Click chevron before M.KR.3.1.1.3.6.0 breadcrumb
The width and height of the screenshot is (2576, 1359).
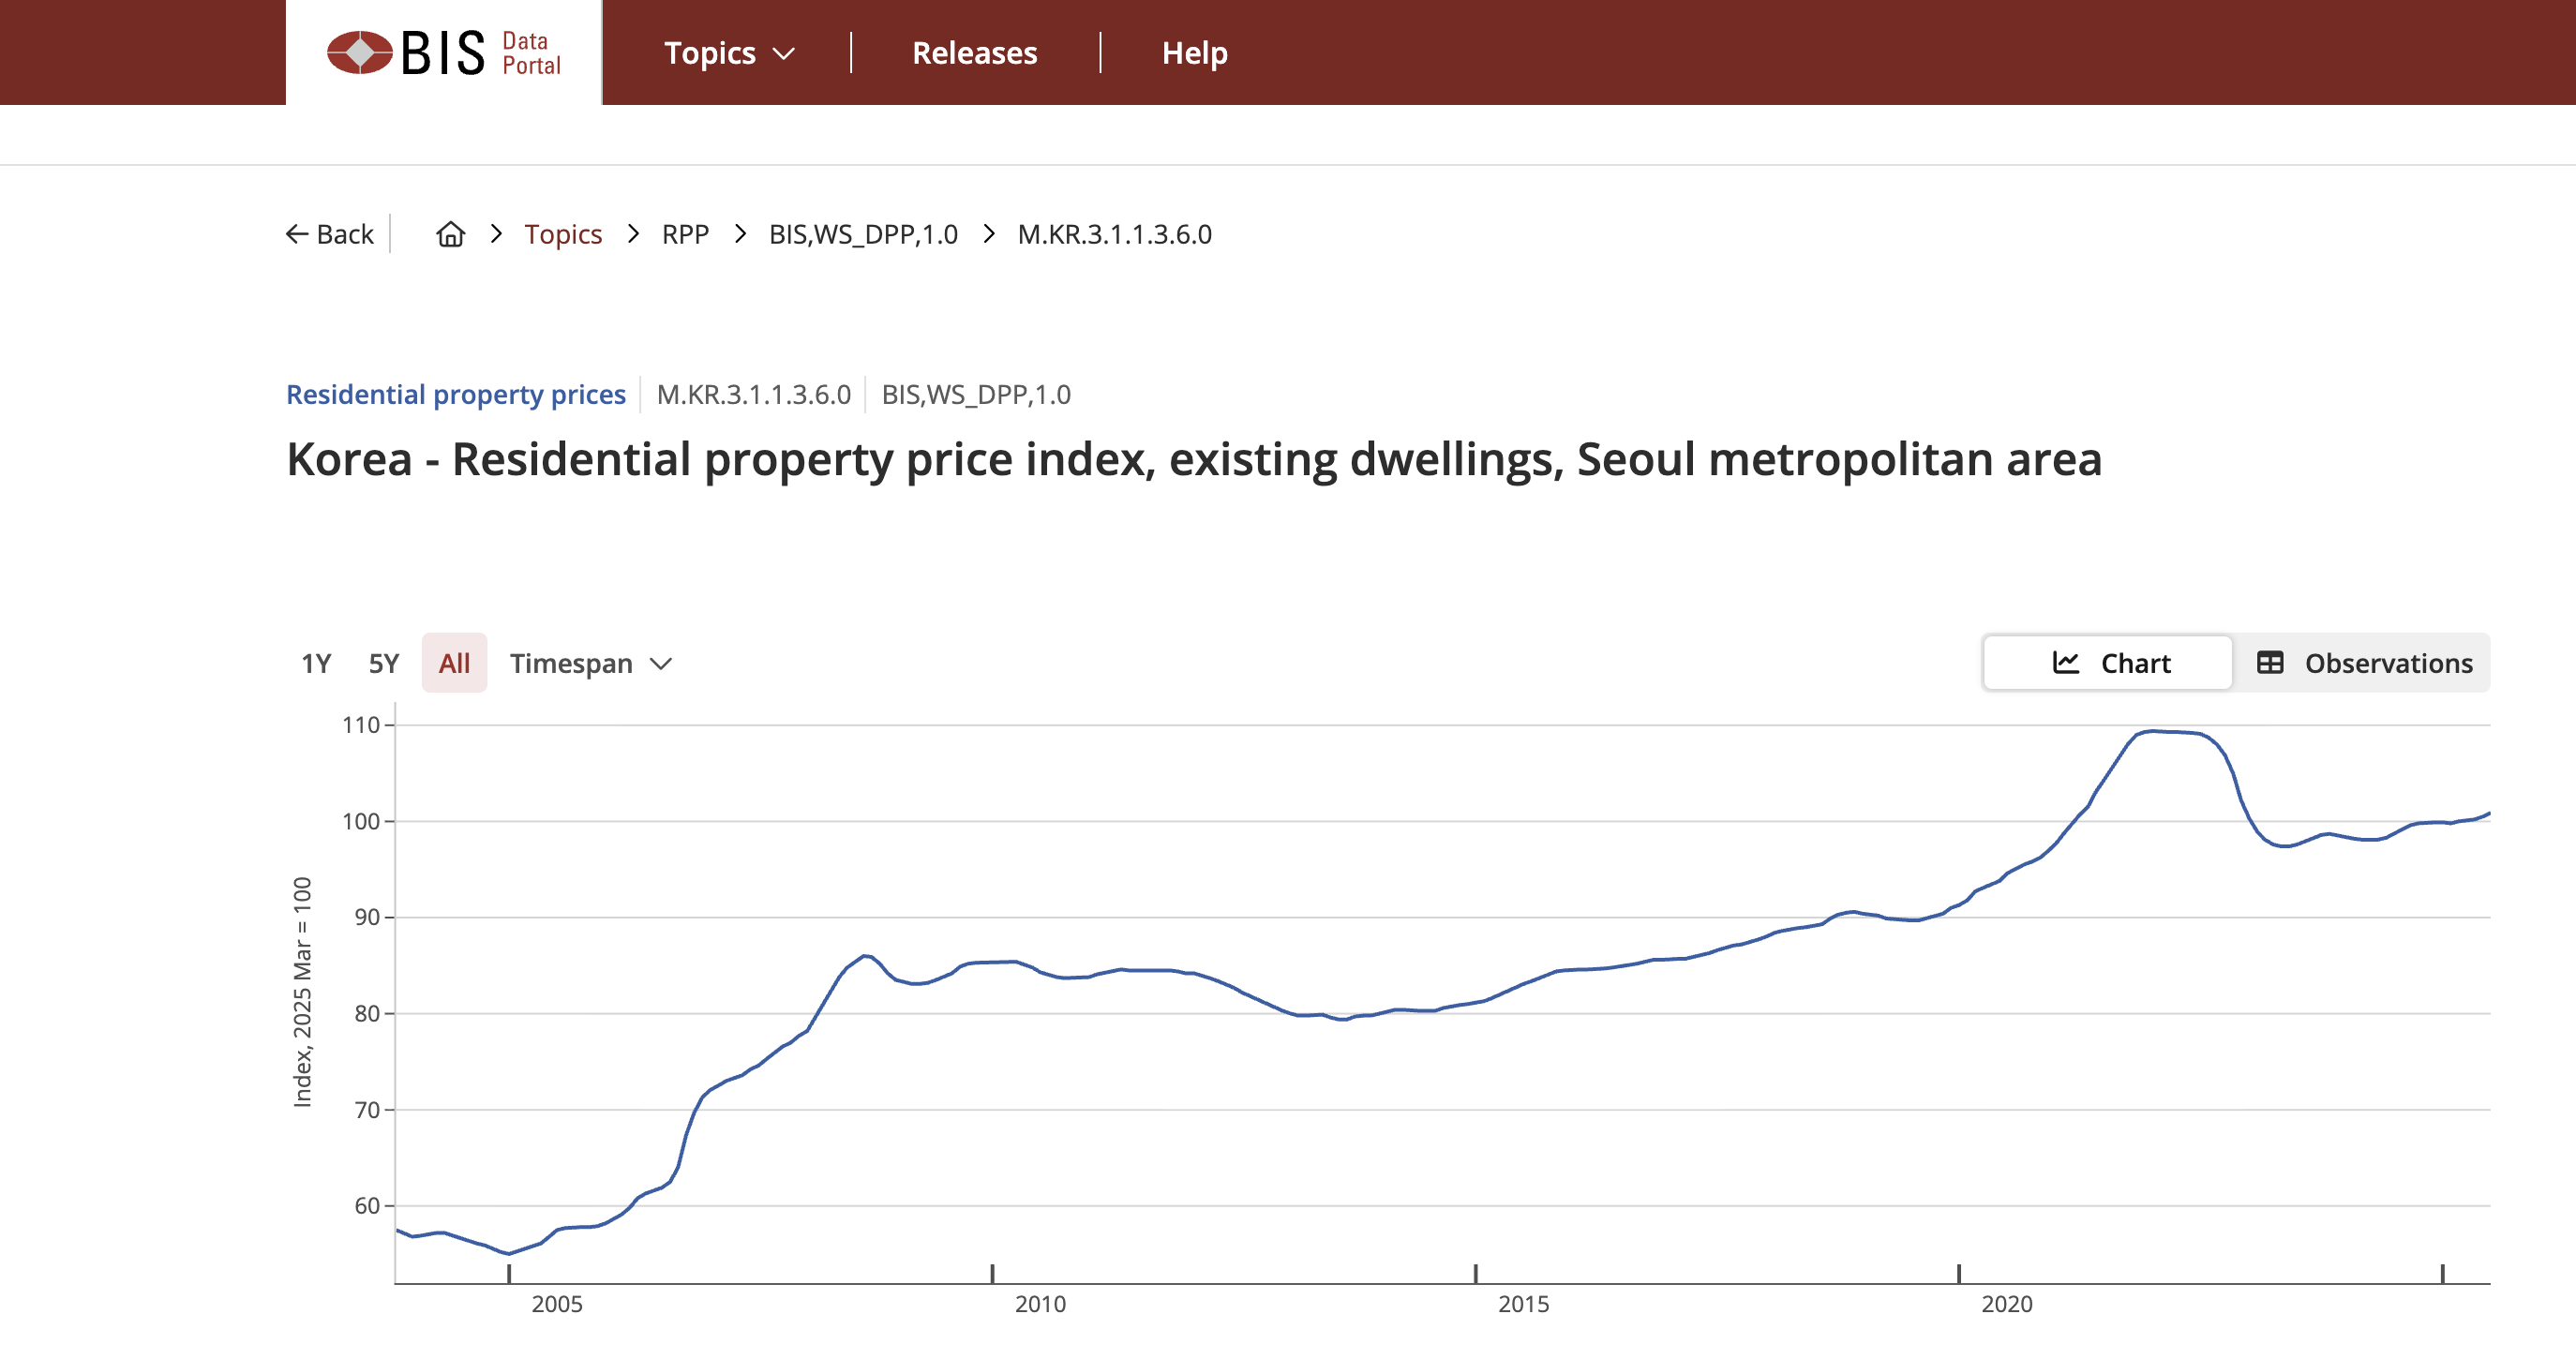(989, 234)
